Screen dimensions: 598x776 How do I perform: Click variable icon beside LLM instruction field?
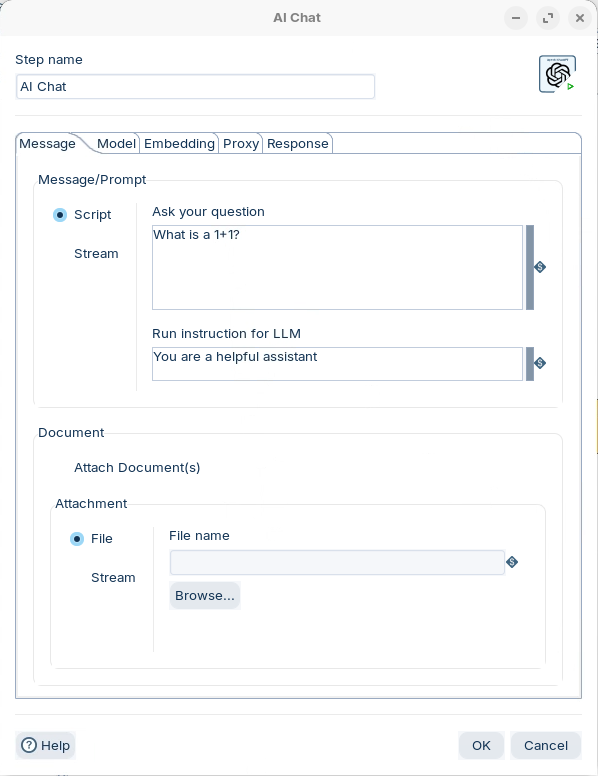point(540,363)
